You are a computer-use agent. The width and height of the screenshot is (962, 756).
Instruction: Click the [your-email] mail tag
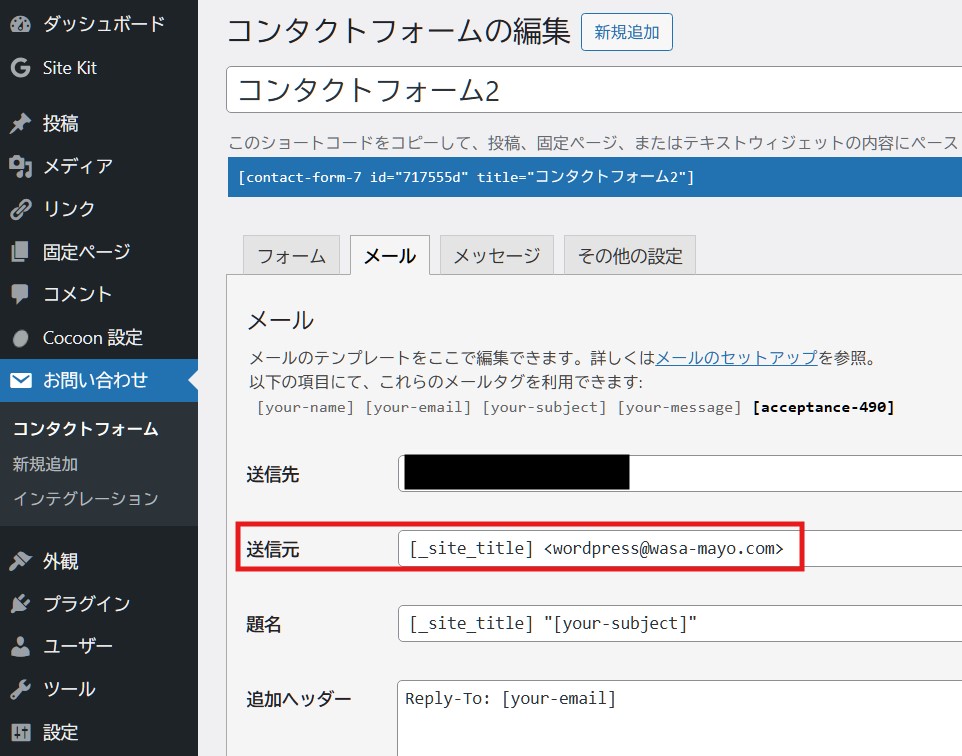click(x=418, y=407)
